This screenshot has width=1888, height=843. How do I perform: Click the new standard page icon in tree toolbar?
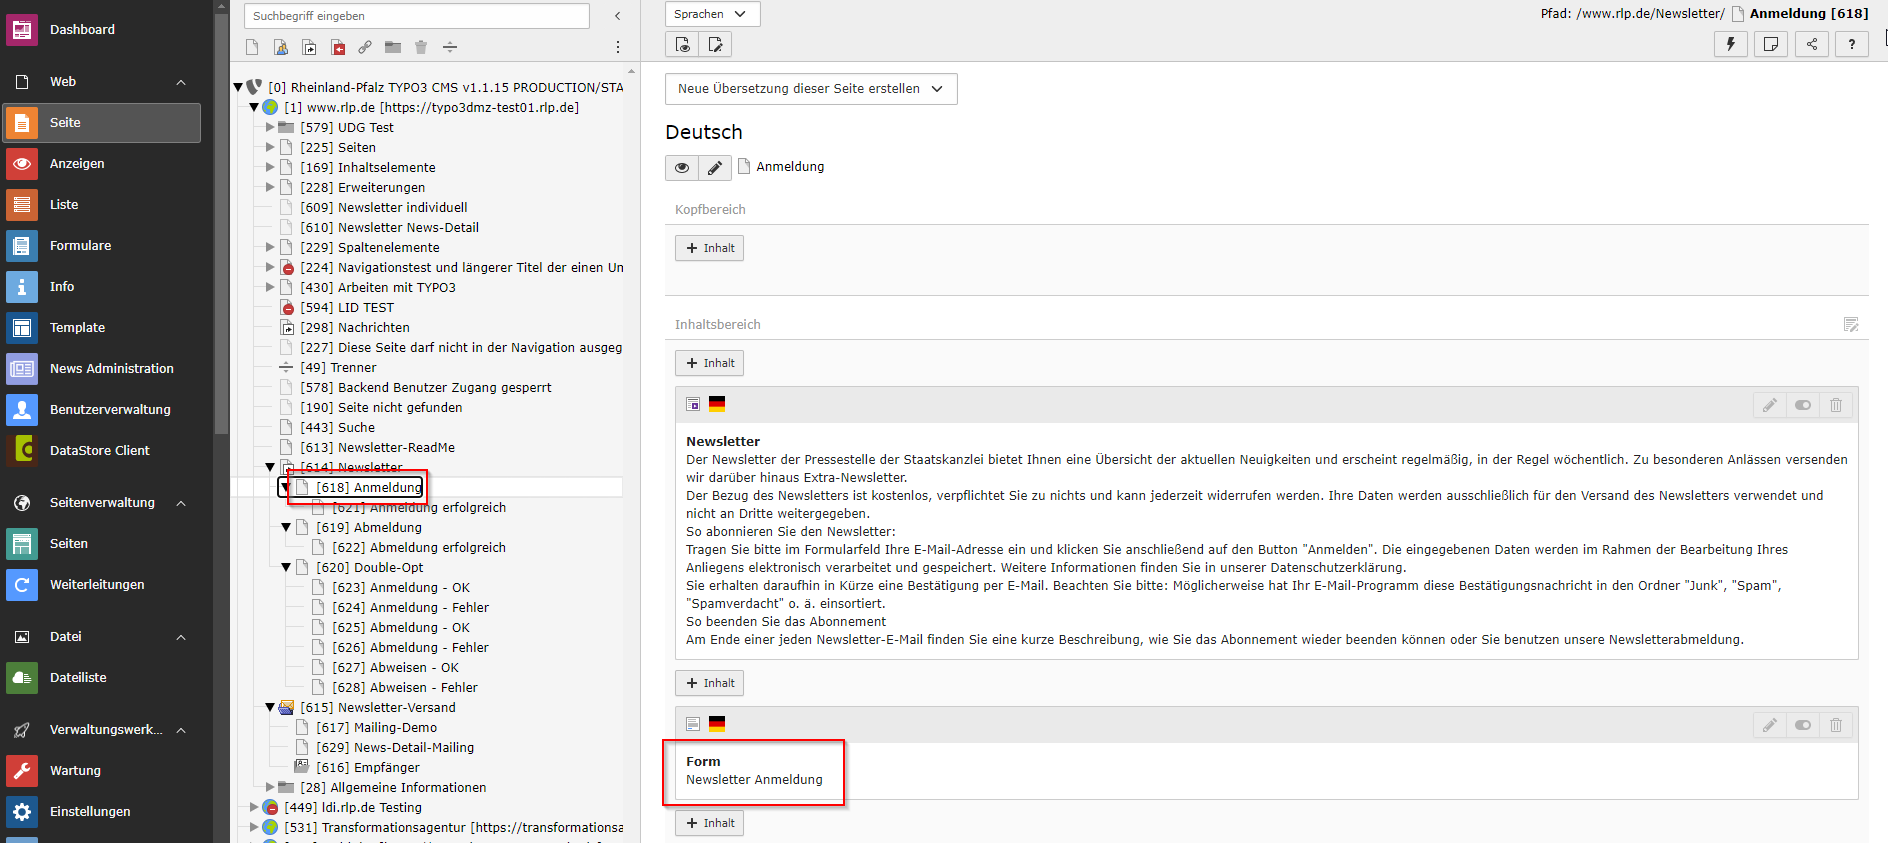click(x=252, y=47)
